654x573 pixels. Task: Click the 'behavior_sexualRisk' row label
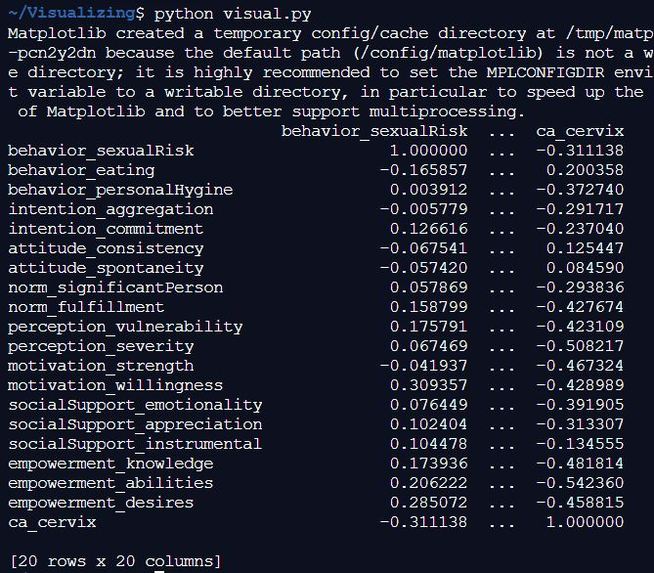pos(101,151)
